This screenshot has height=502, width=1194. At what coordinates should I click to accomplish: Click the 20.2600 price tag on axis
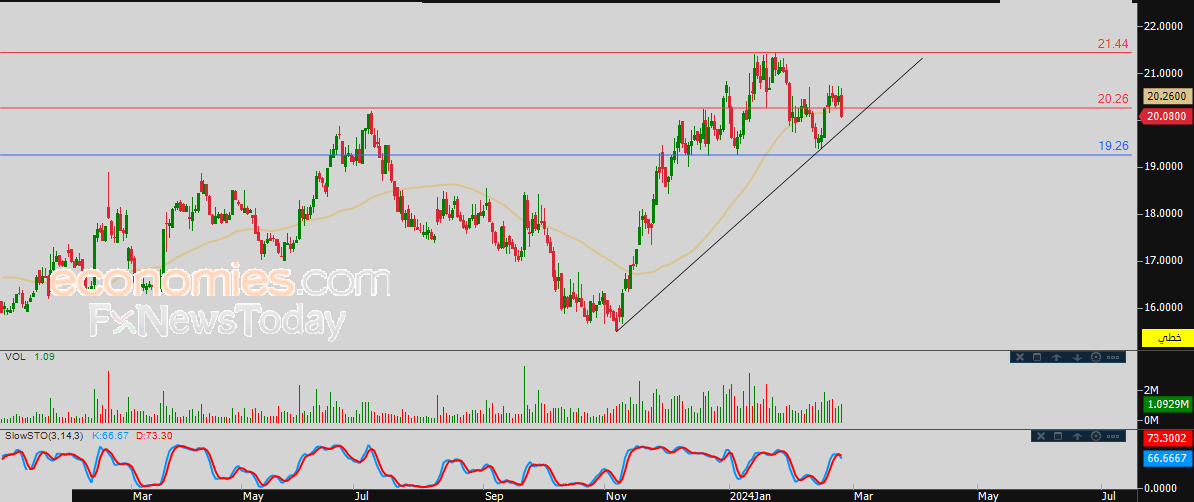(x=1166, y=97)
